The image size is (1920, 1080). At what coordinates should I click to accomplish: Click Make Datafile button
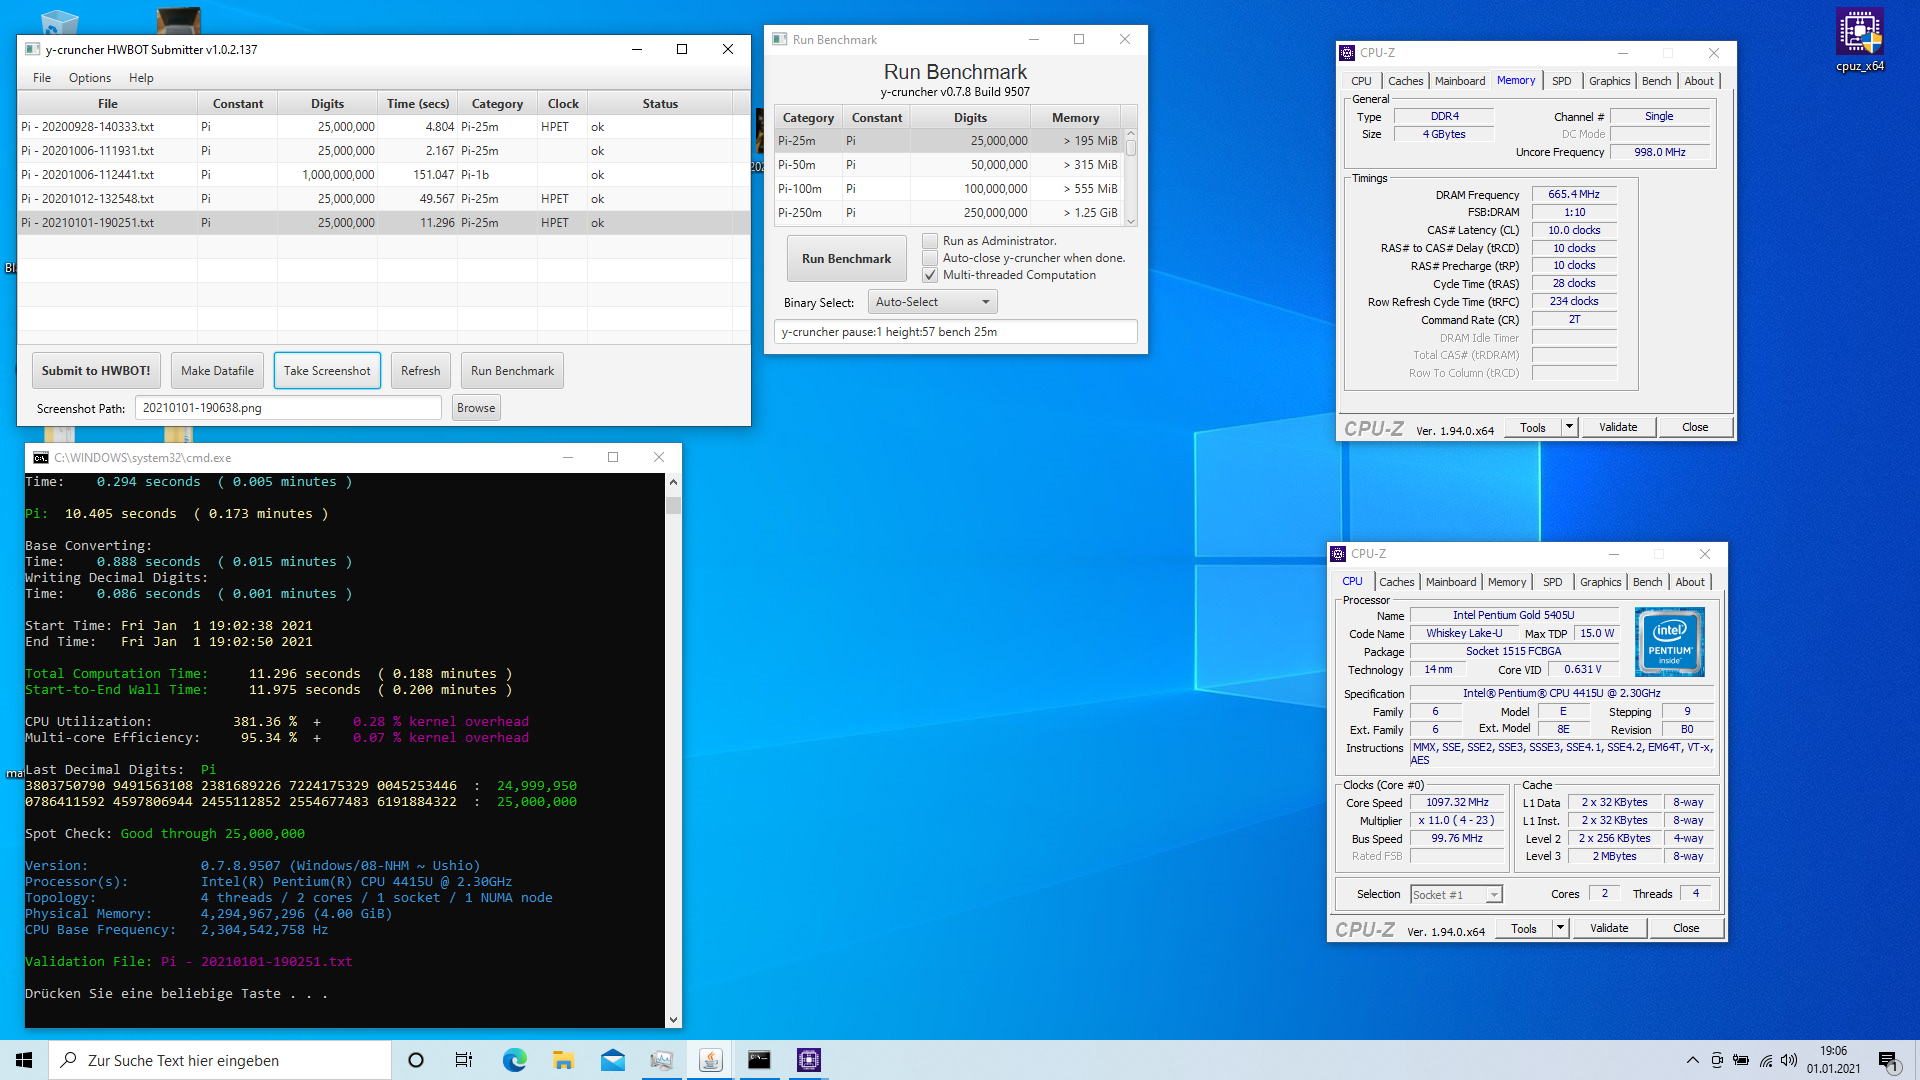(217, 371)
